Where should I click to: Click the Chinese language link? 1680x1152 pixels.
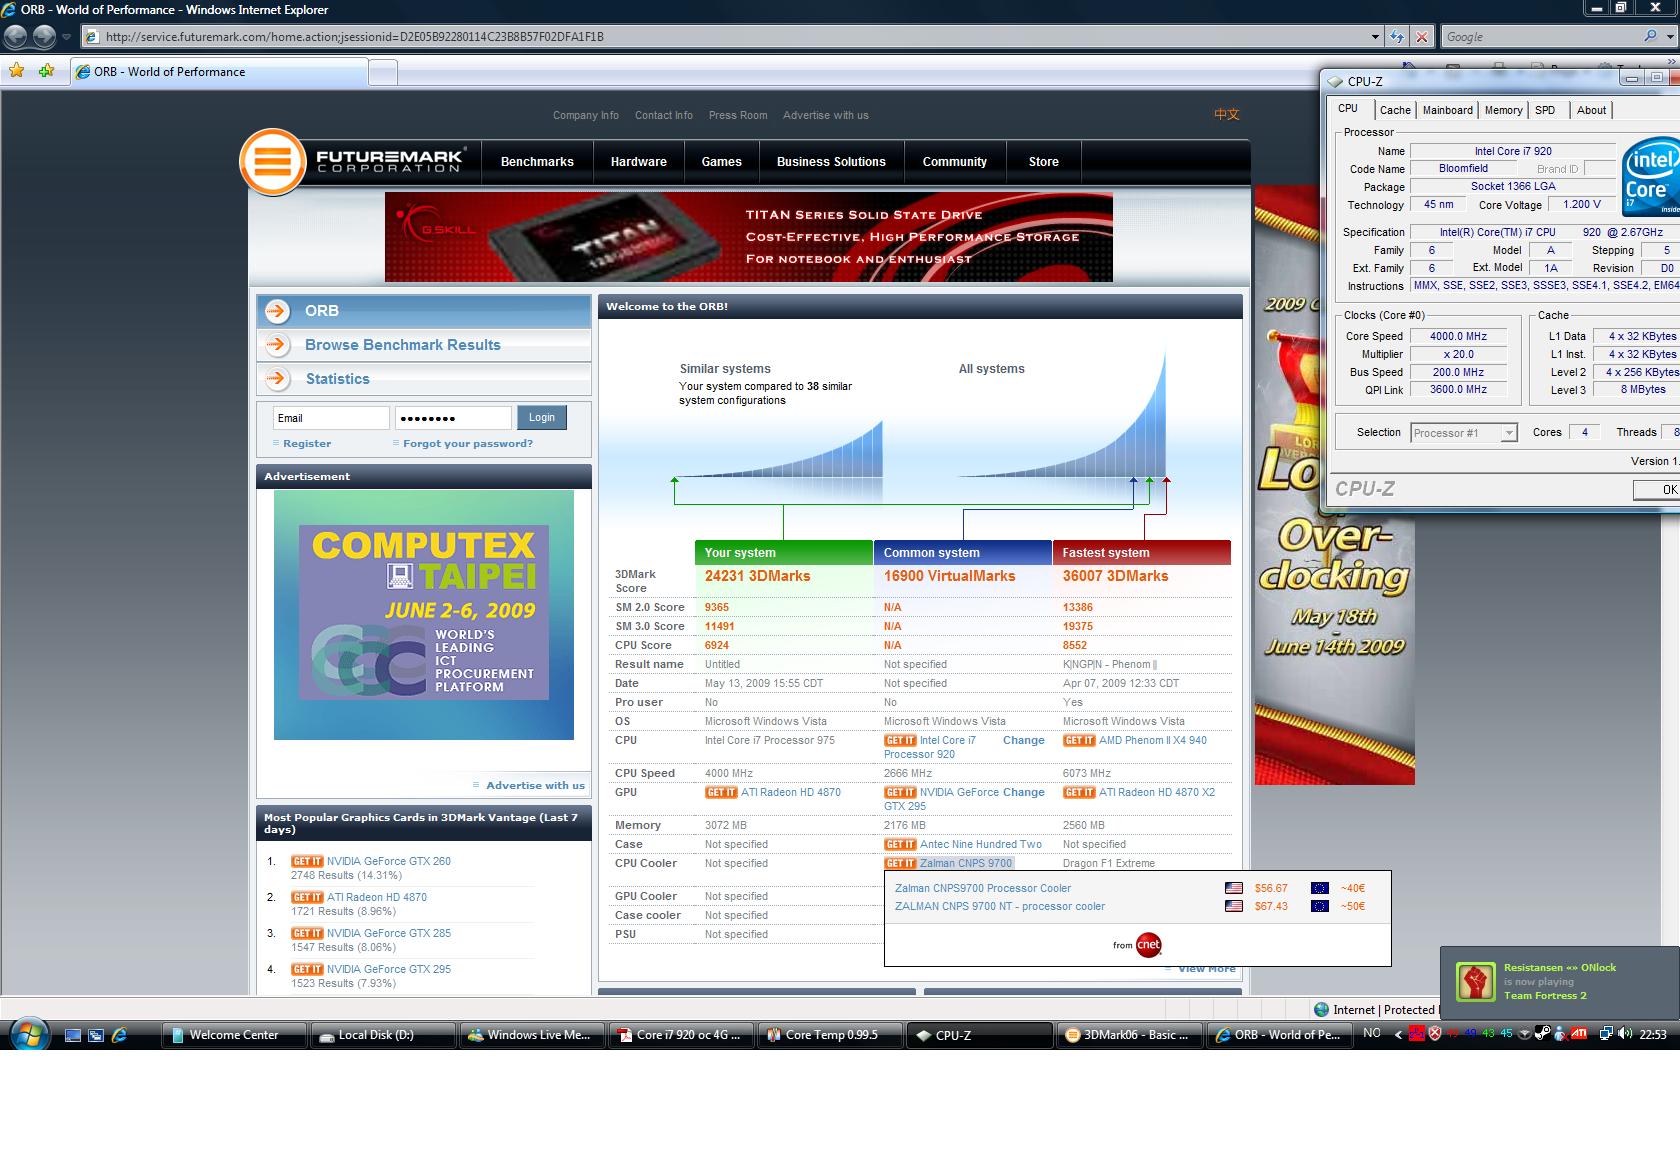1227,114
